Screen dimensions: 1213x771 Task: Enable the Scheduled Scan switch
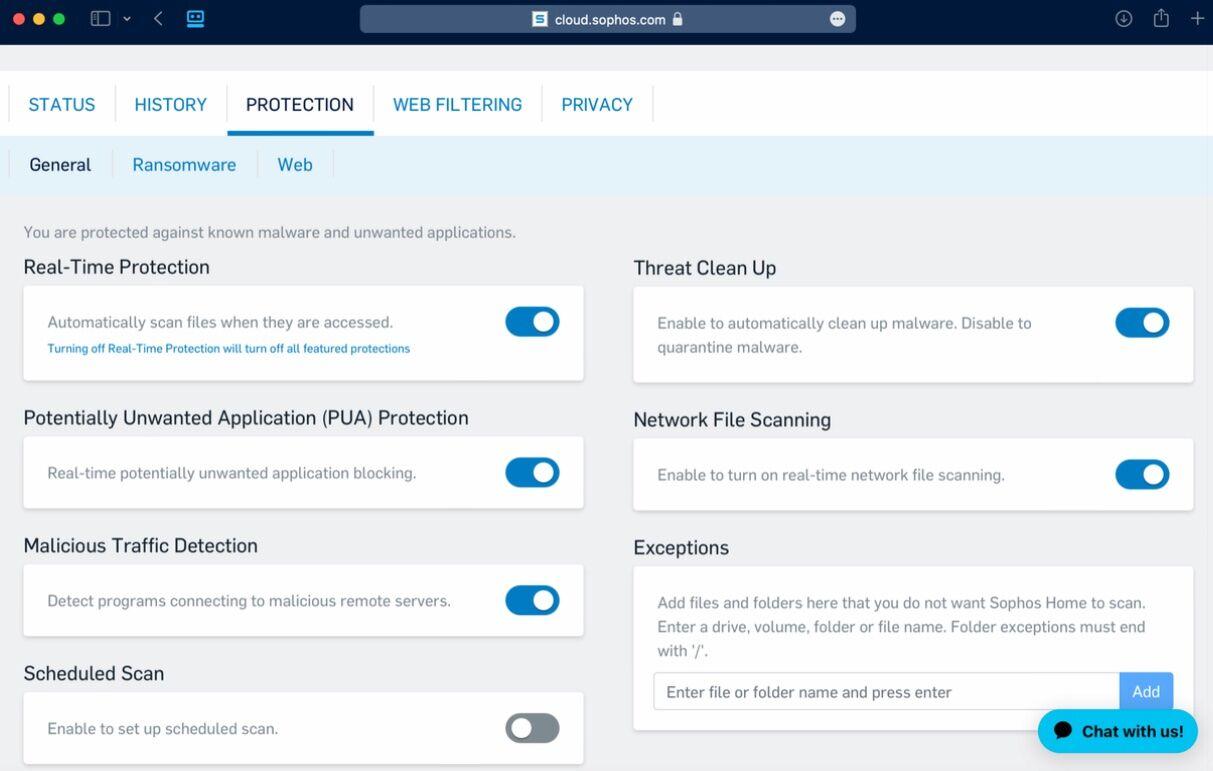[532, 729]
